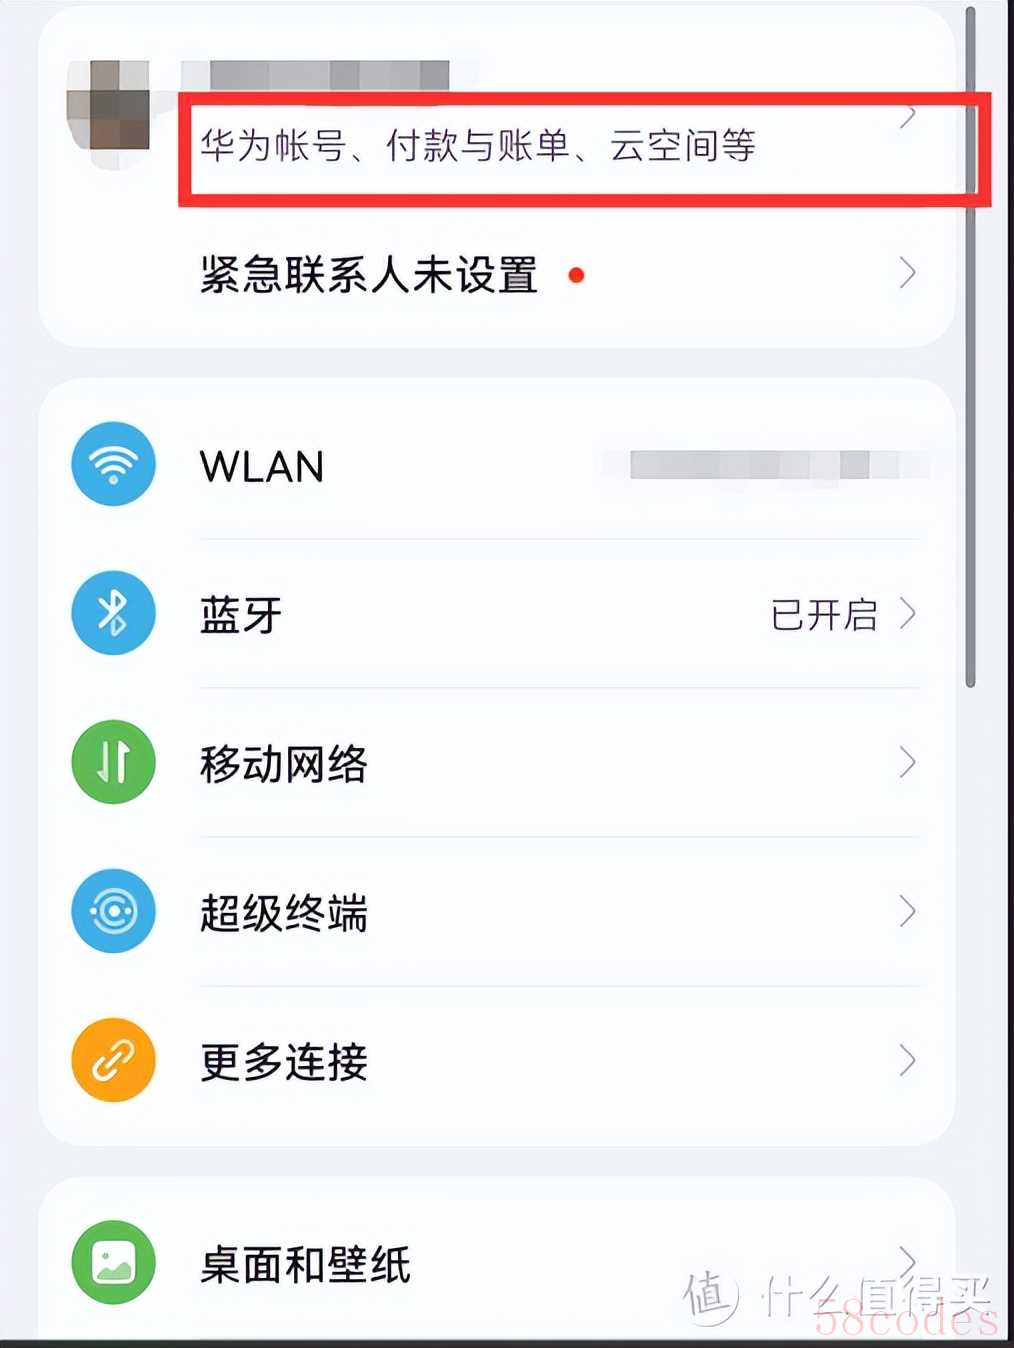Tap the green 桌面和壁纸 picture icon
The image size is (1014, 1348).
click(x=113, y=1262)
